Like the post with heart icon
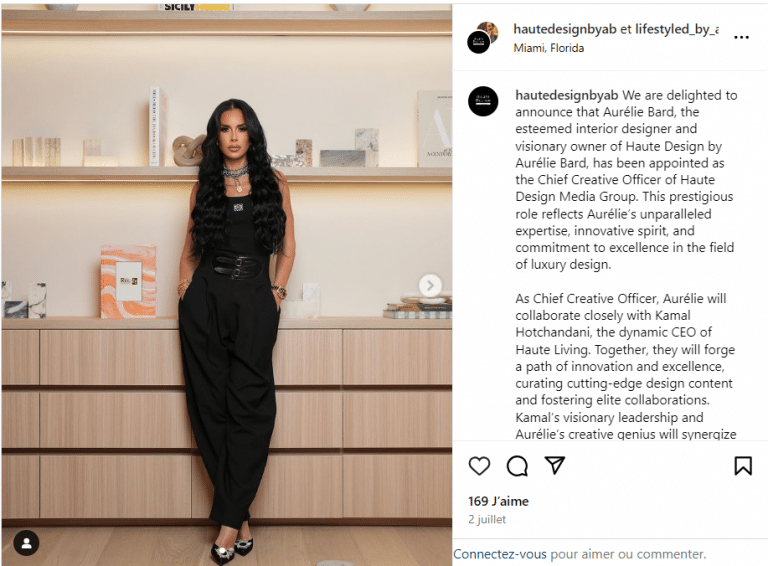This screenshot has width=768, height=566. coord(479,466)
